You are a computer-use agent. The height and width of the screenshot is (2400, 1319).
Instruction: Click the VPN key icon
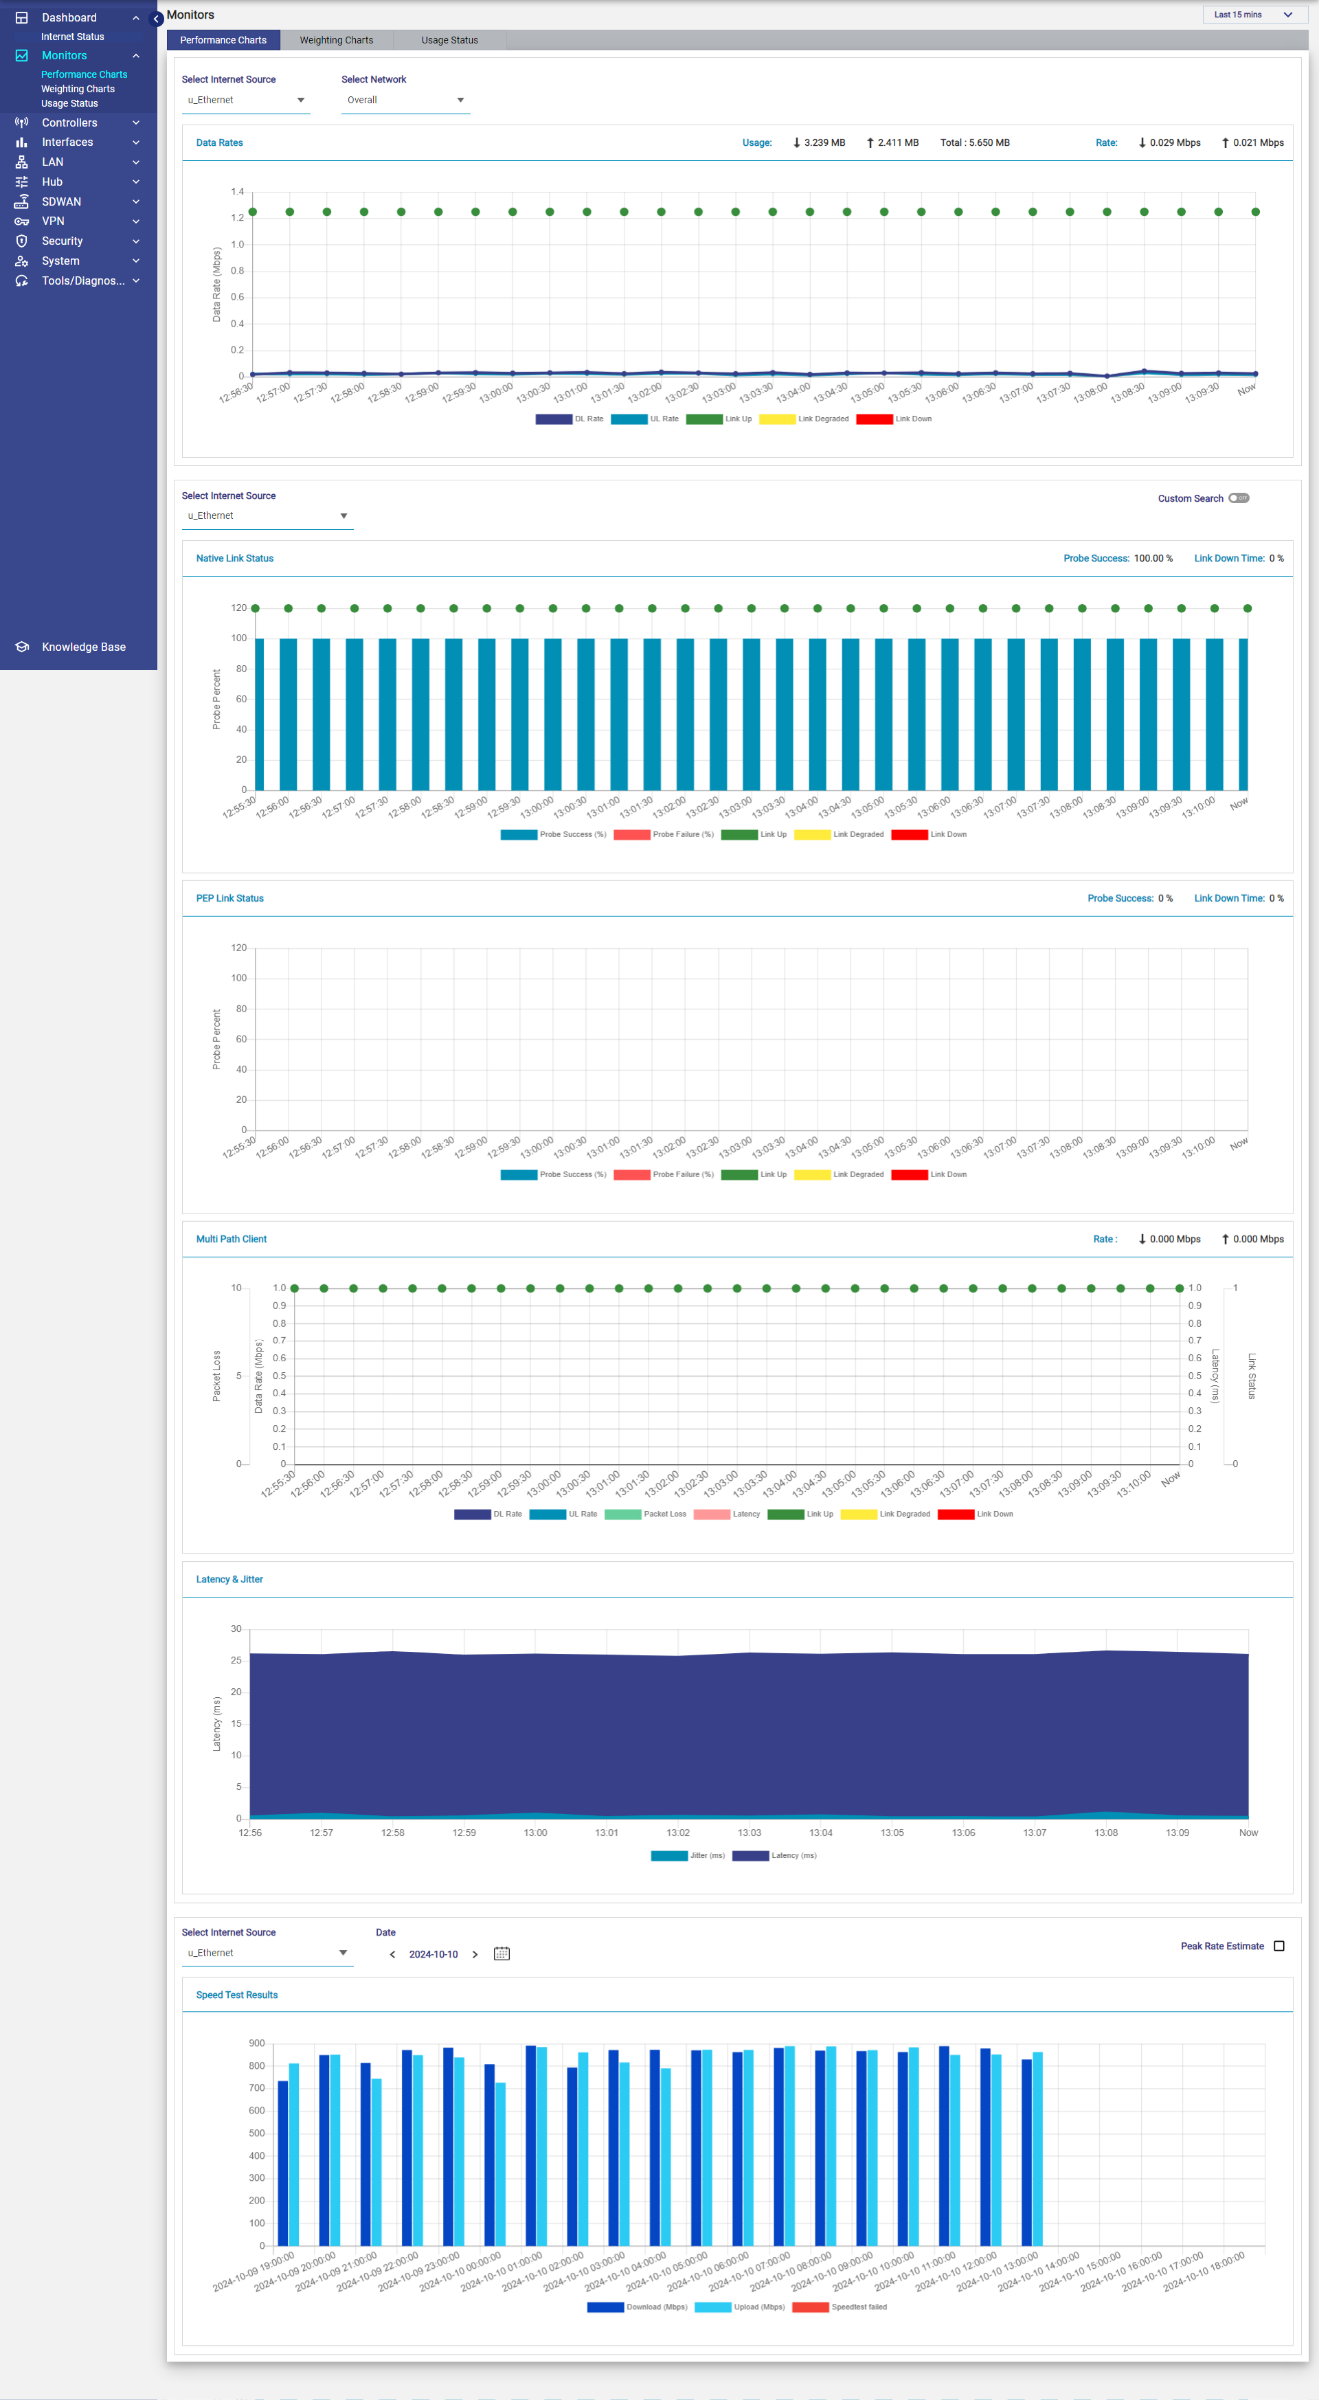(21, 222)
